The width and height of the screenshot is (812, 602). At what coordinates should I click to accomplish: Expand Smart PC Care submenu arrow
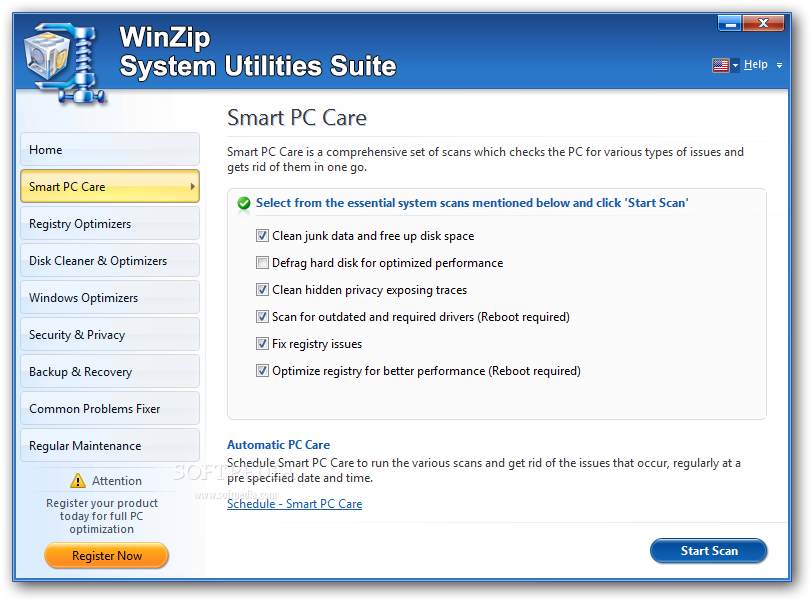click(193, 187)
